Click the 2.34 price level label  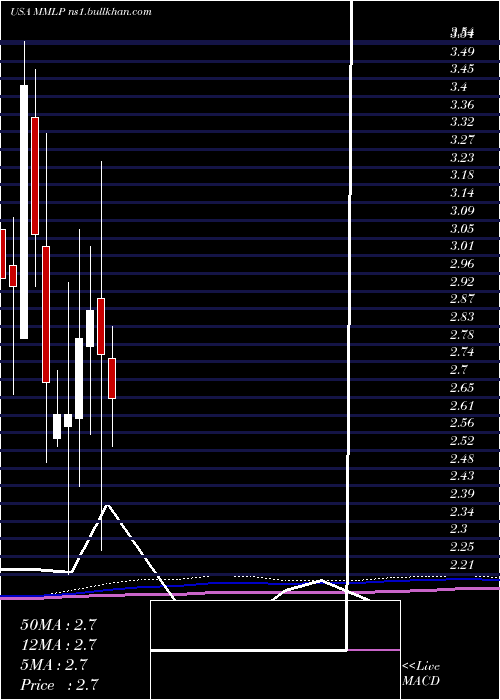click(x=462, y=512)
